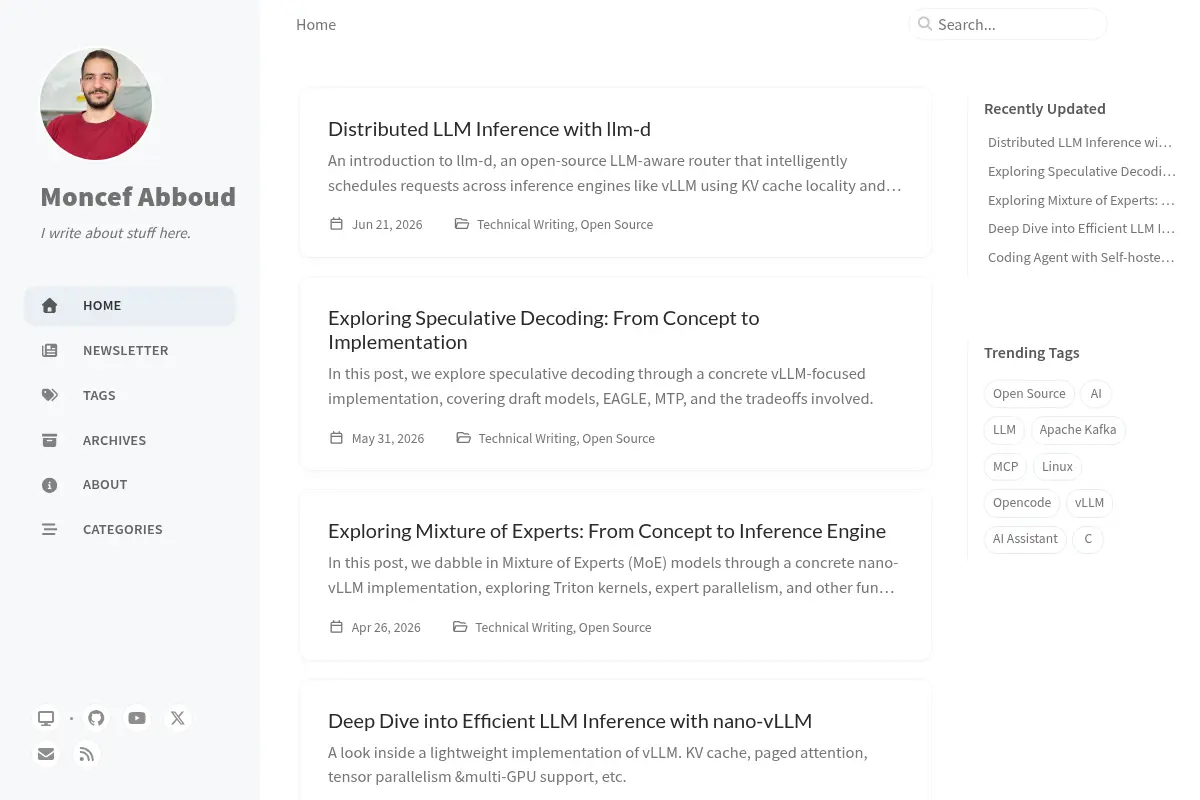The height and width of the screenshot is (800, 1200).
Task: Focus the Search input field
Action: click(1008, 24)
